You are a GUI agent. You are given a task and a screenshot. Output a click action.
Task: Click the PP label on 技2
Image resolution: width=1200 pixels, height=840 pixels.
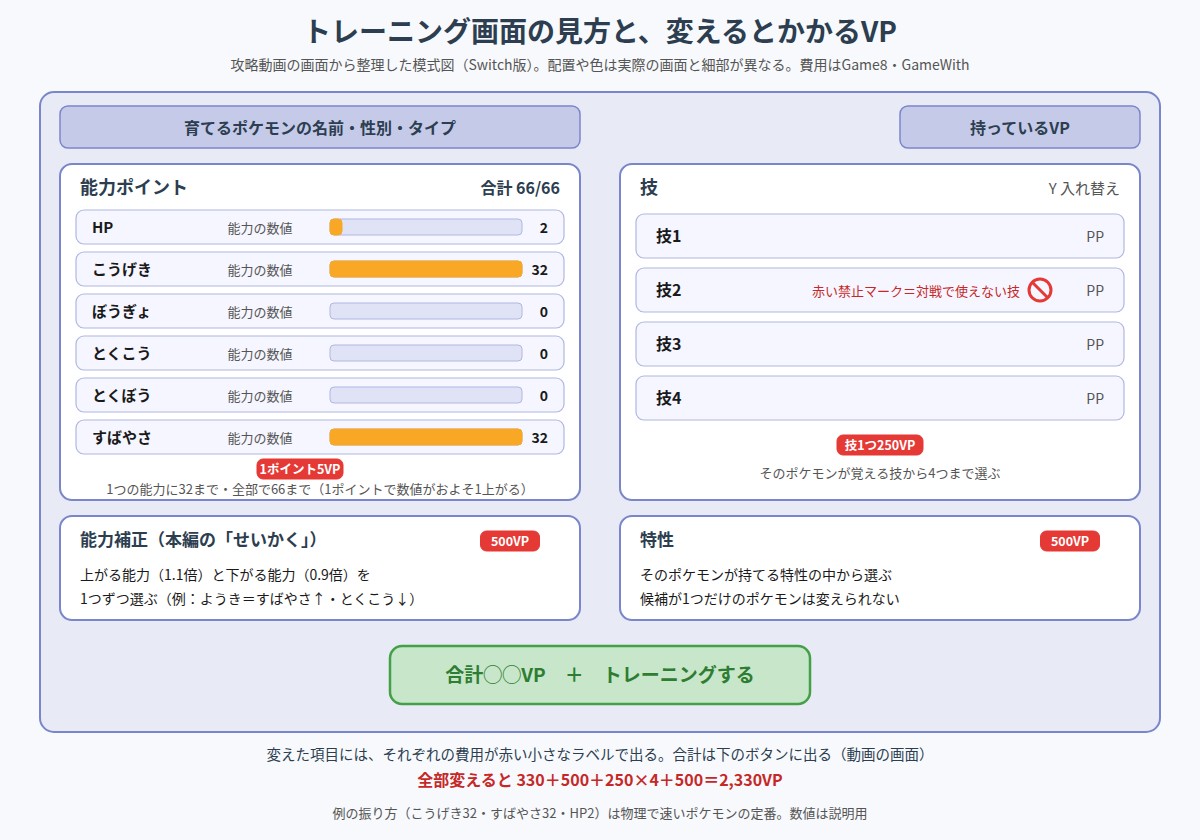click(x=1095, y=291)
